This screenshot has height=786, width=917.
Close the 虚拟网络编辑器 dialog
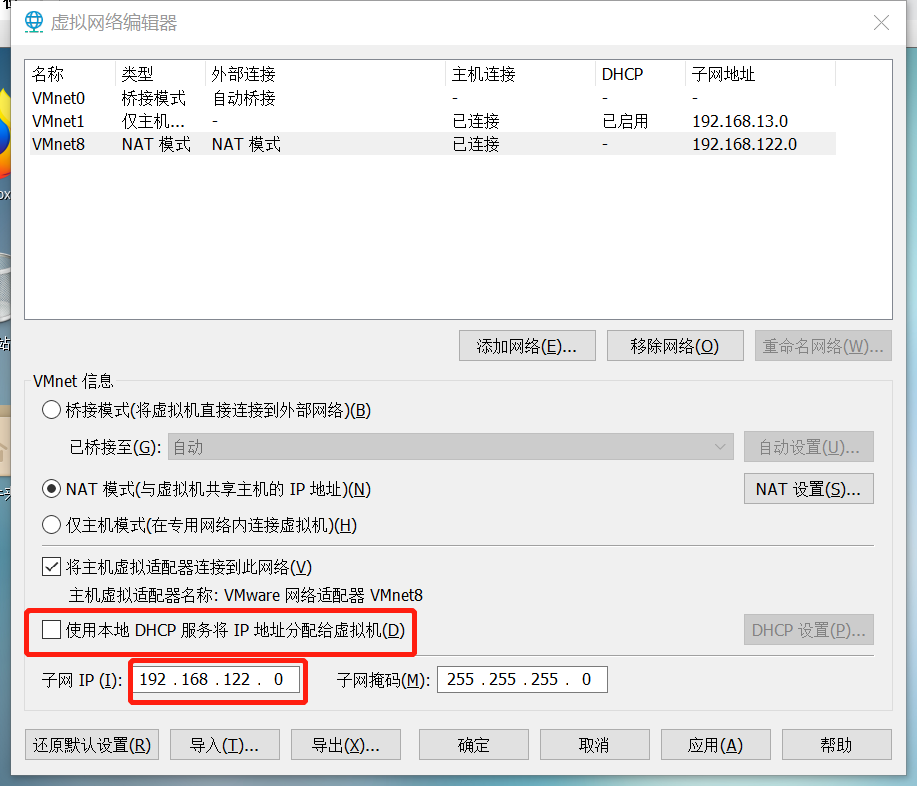pyautogui.click(x=881, y=22)
